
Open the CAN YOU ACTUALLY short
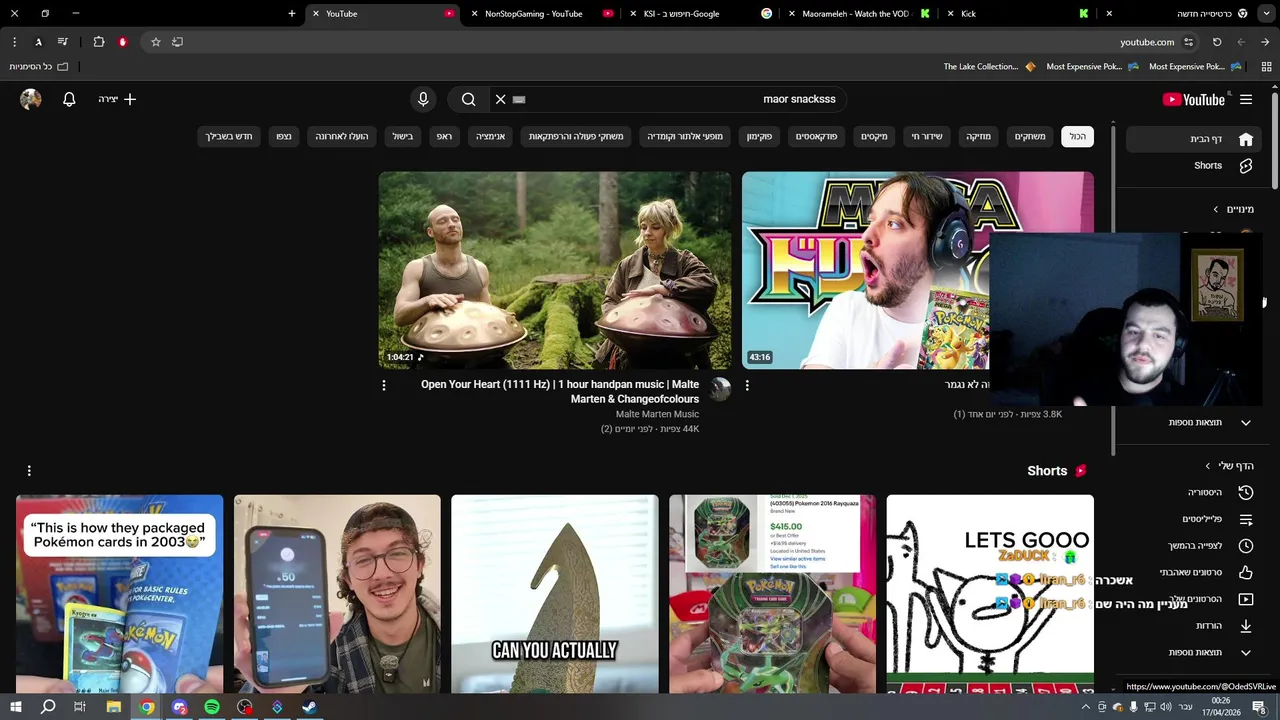(554, 594)
